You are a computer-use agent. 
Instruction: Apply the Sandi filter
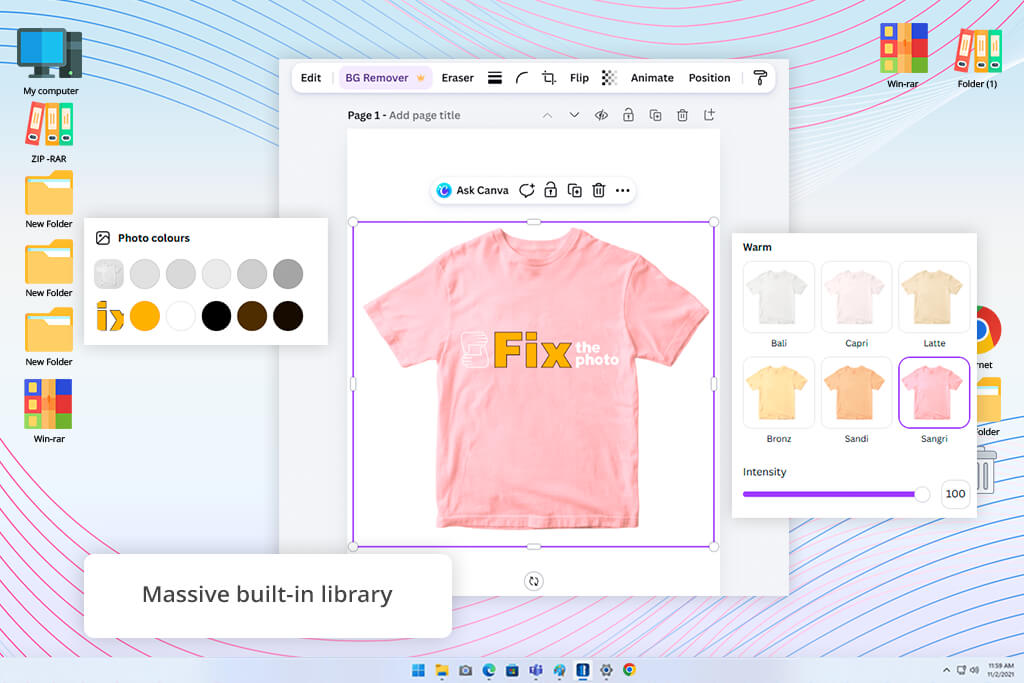(856, 393)
